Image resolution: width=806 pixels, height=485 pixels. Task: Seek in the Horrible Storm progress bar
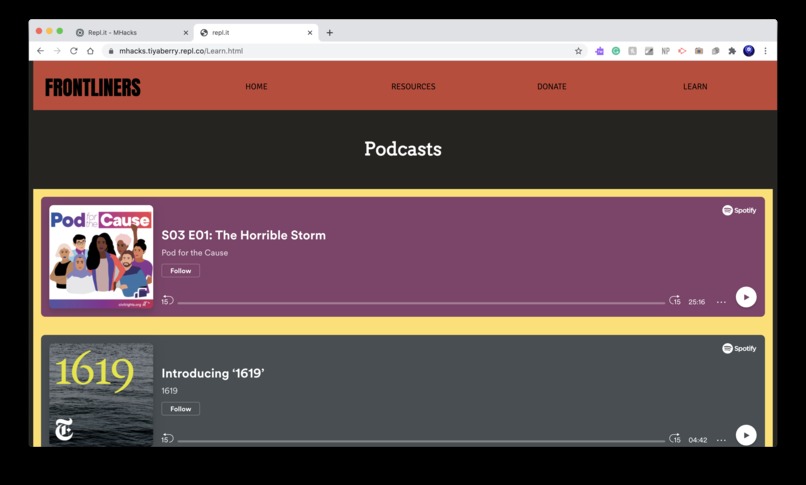(421, 303)
